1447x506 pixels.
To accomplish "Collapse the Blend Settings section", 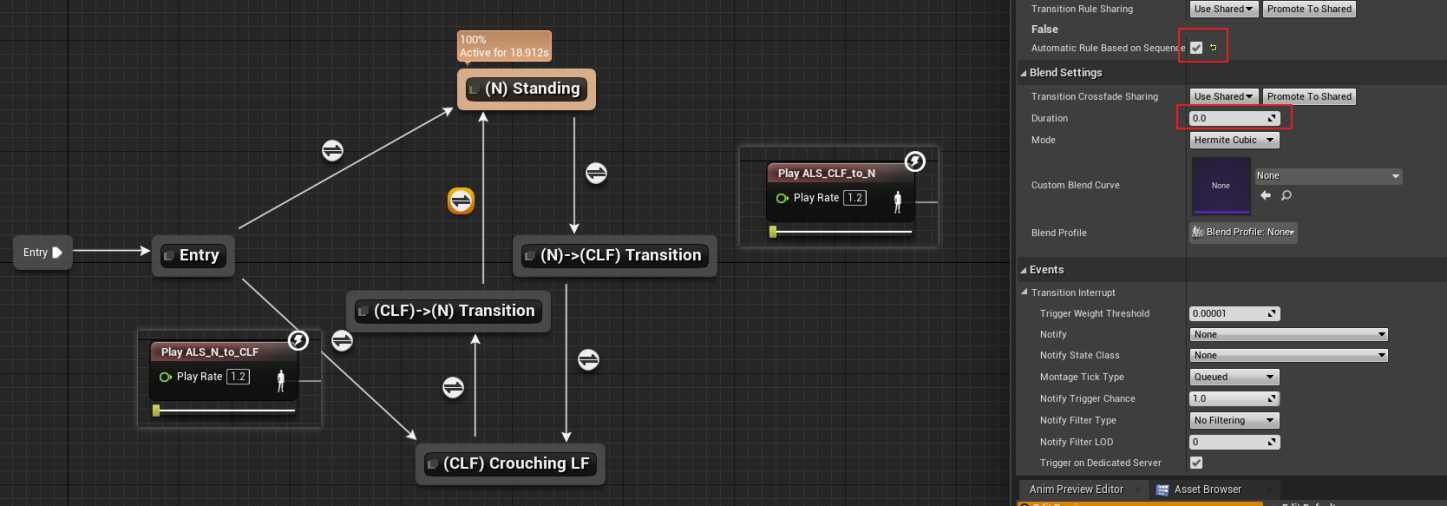I will coord(1023,73).
